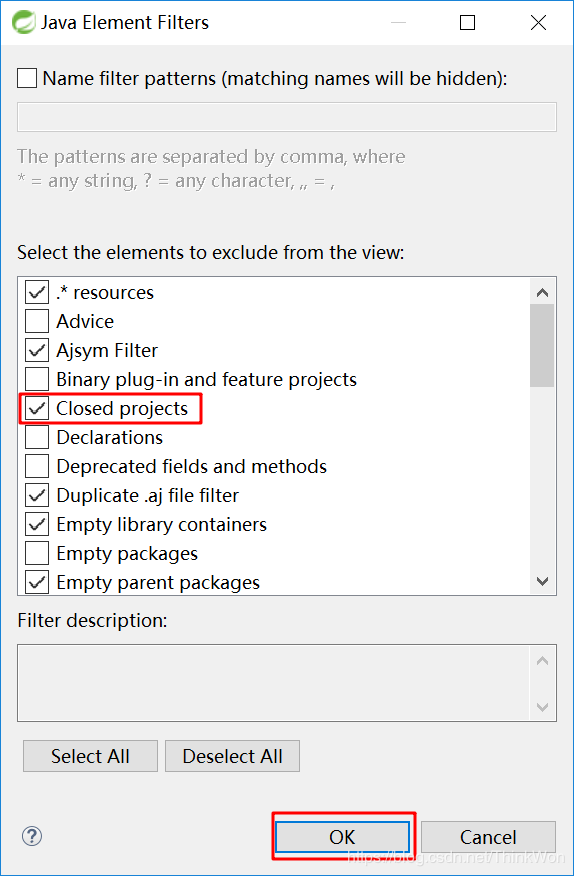Click the Select All button
574x876 pixels.
[x=90, y=756]
